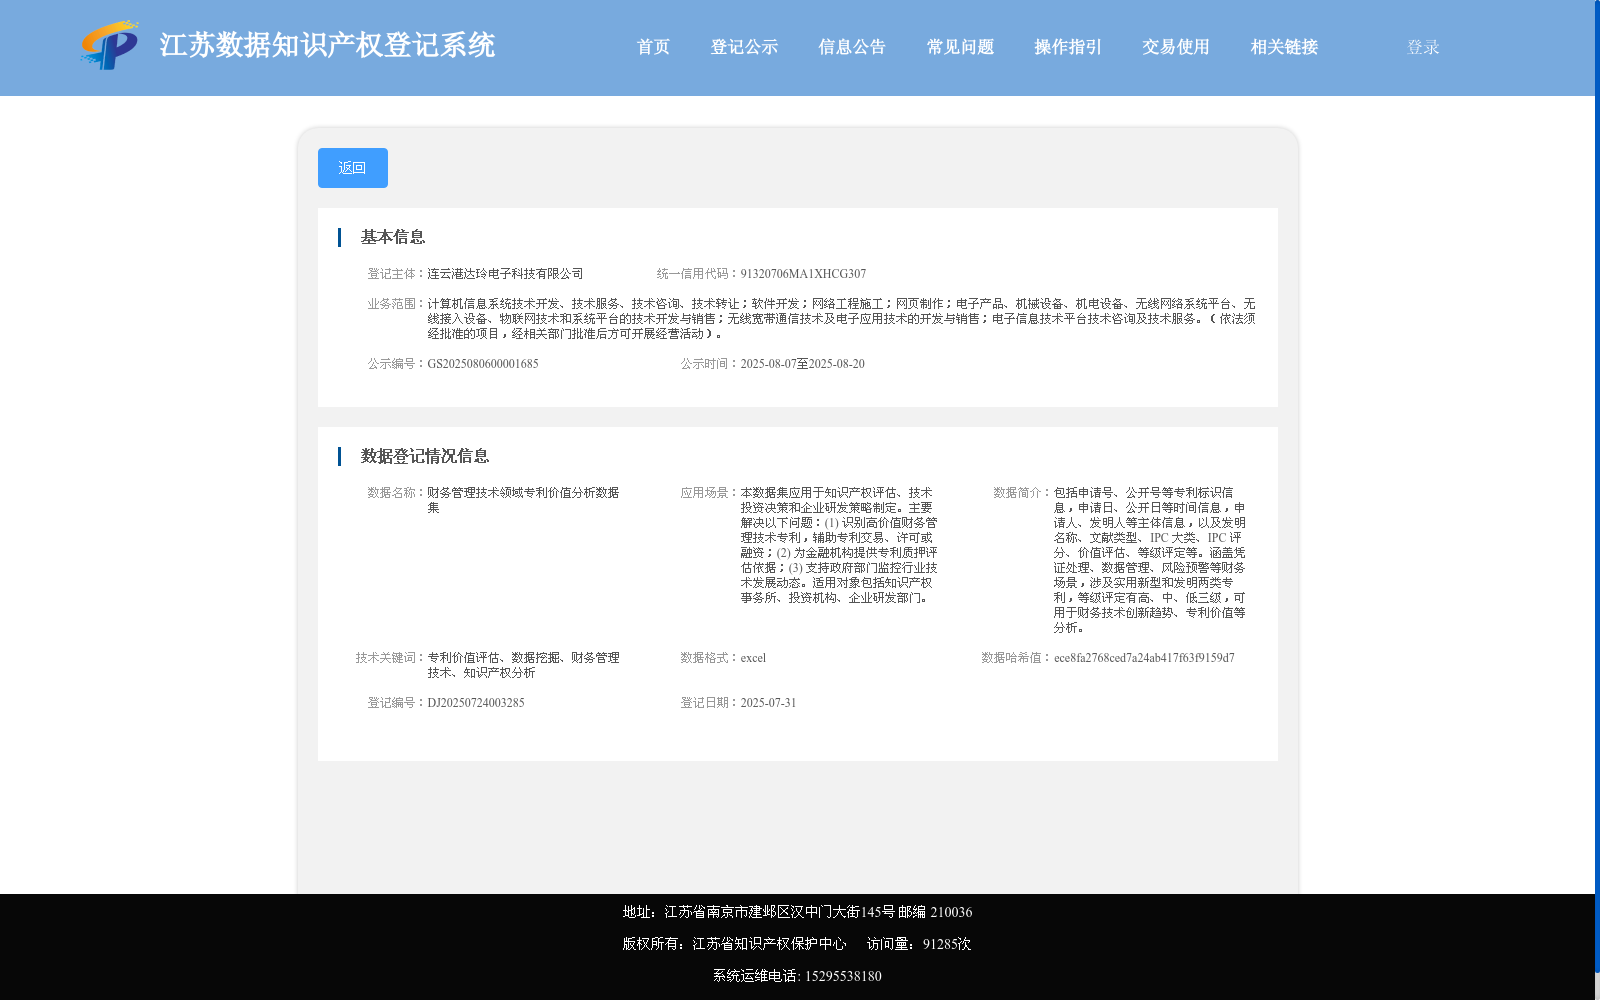The image size is (1600, 1000).
Task: Click the registration number DJ20250724003285
Action: [476, 703]
